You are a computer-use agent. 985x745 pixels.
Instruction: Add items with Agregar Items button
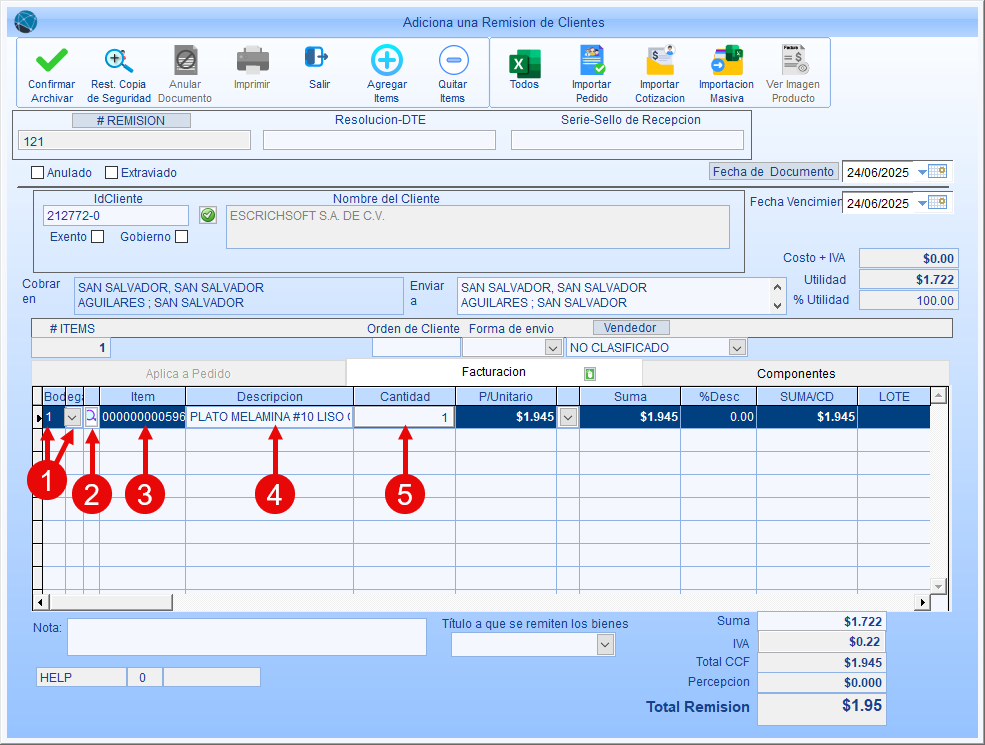pos(386,62)
